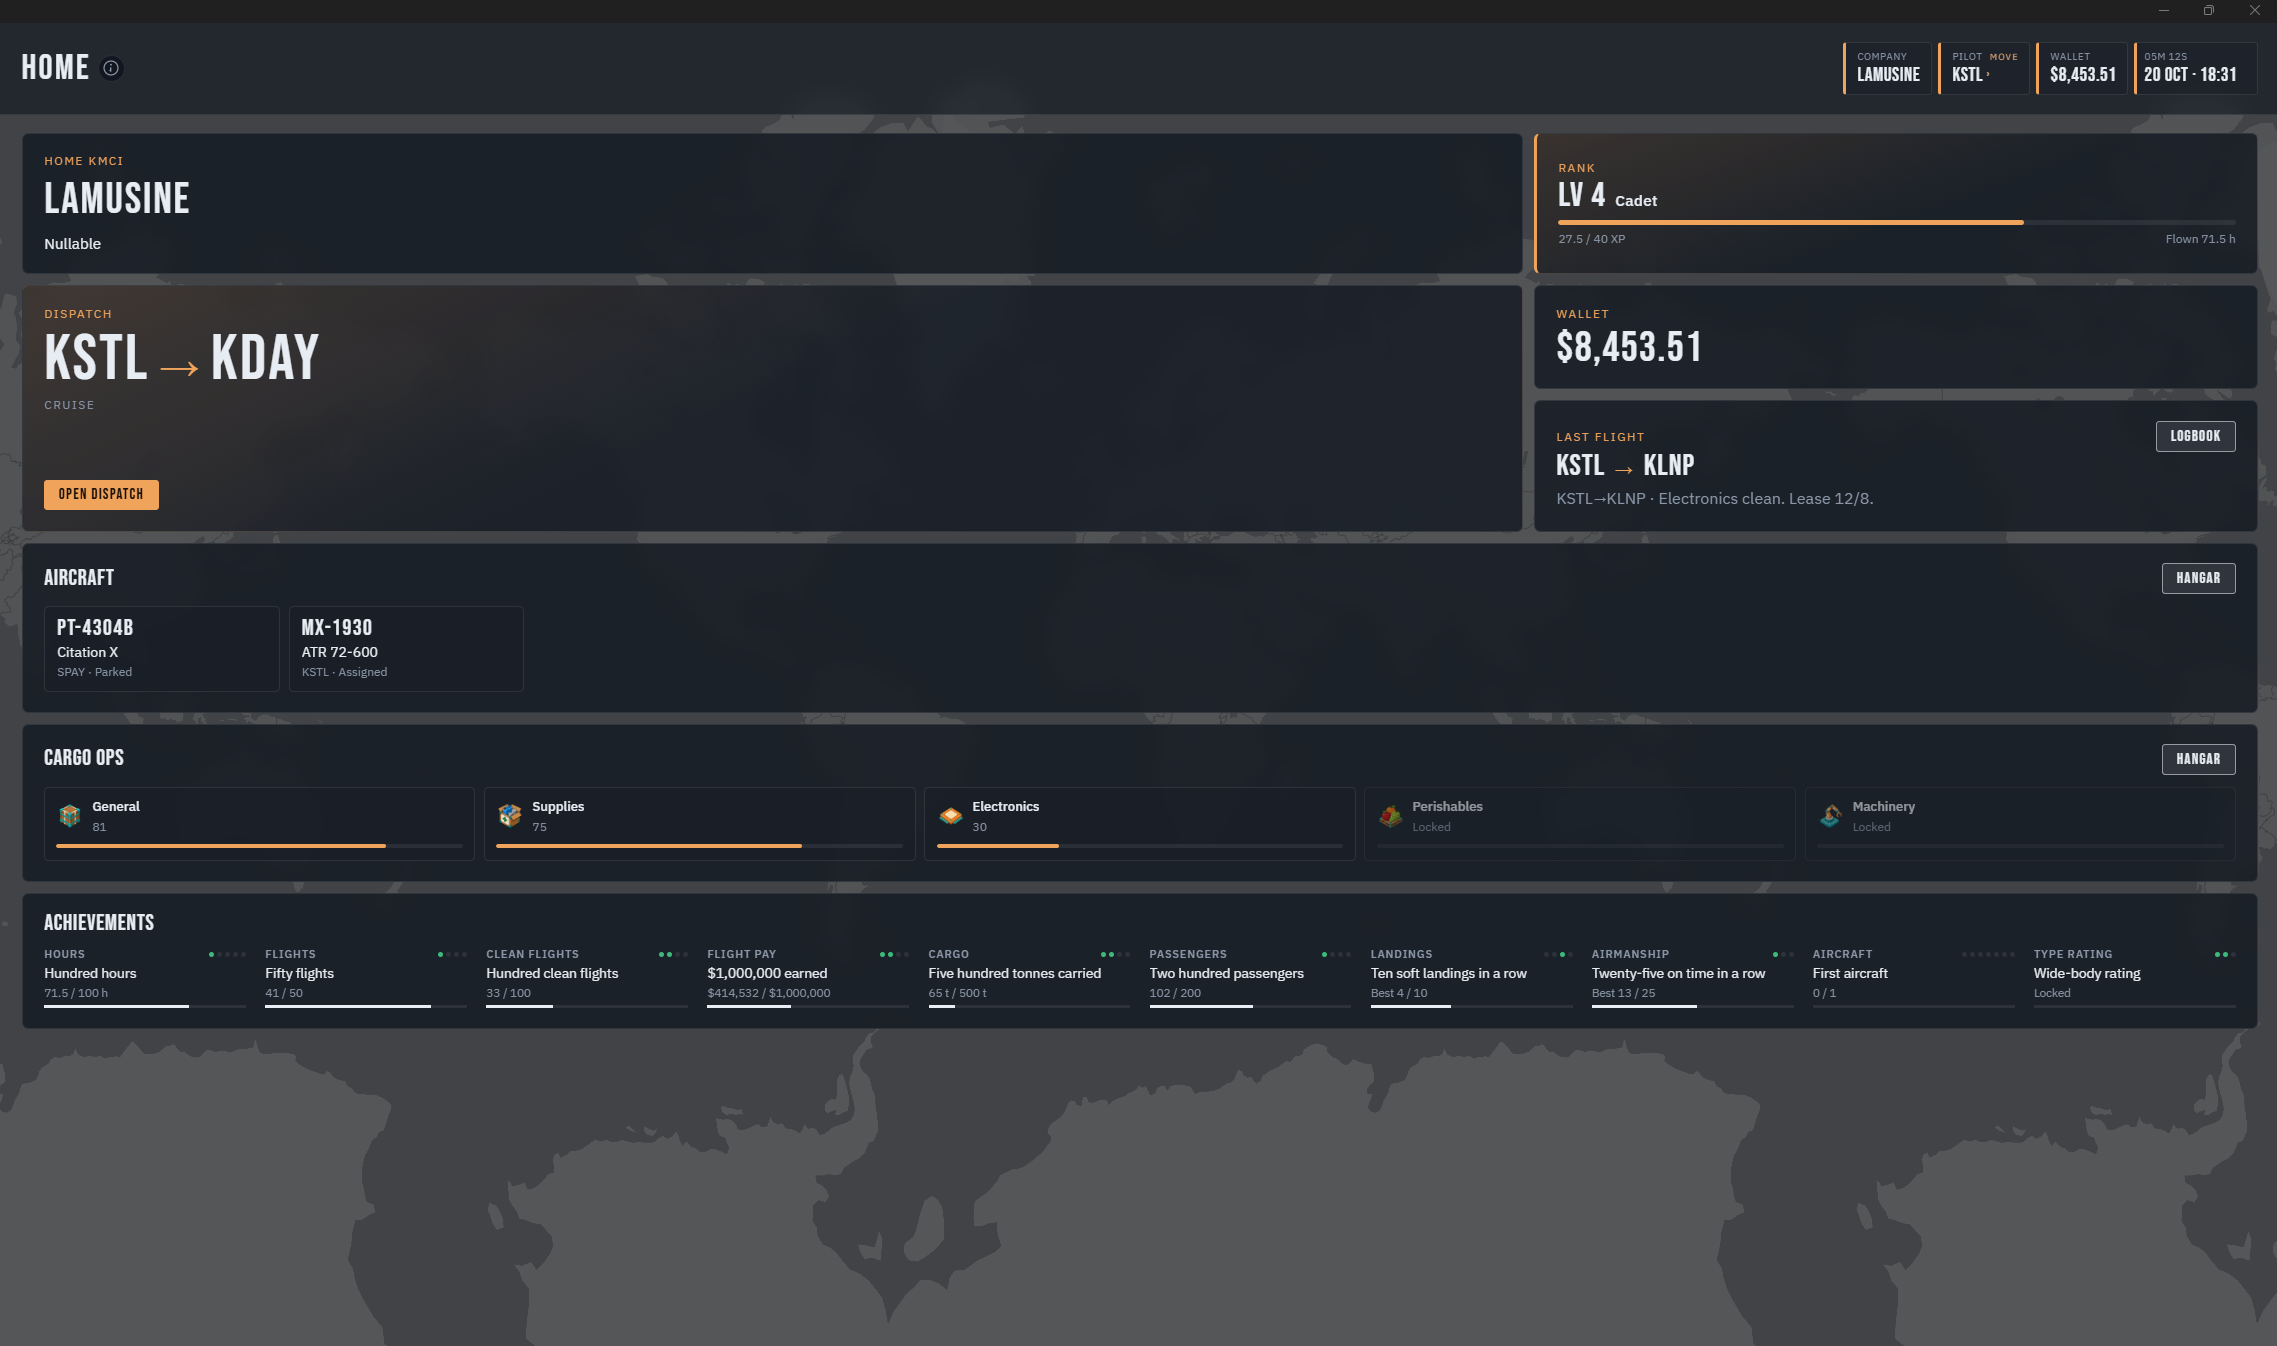This screenshot has width=2277, height=1346.
Task: Click the KSTL → KDAY dispatch route
Action: coord(181,358)
